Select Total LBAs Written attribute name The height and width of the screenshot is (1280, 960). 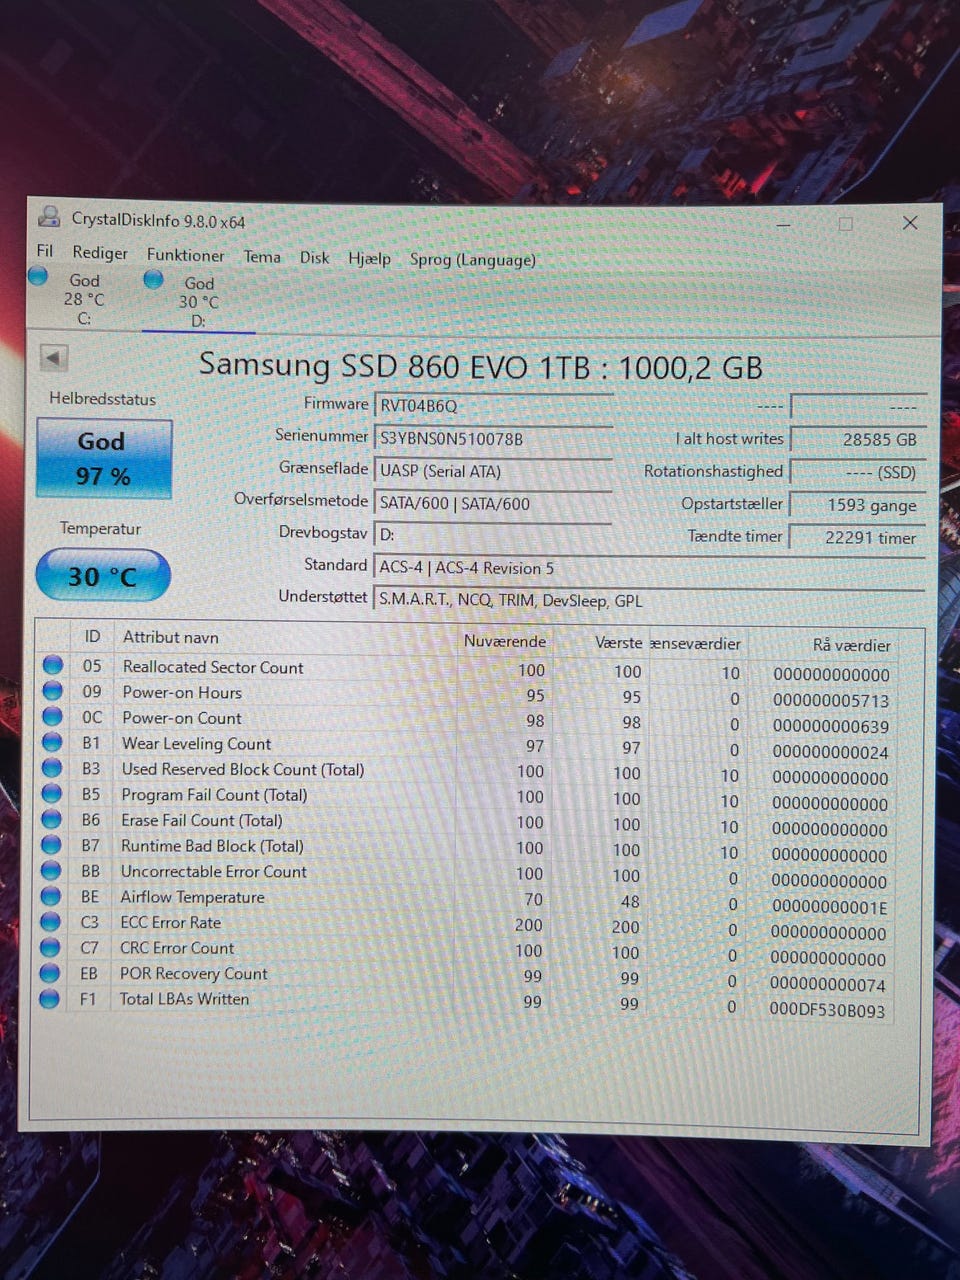coord(184,998)
